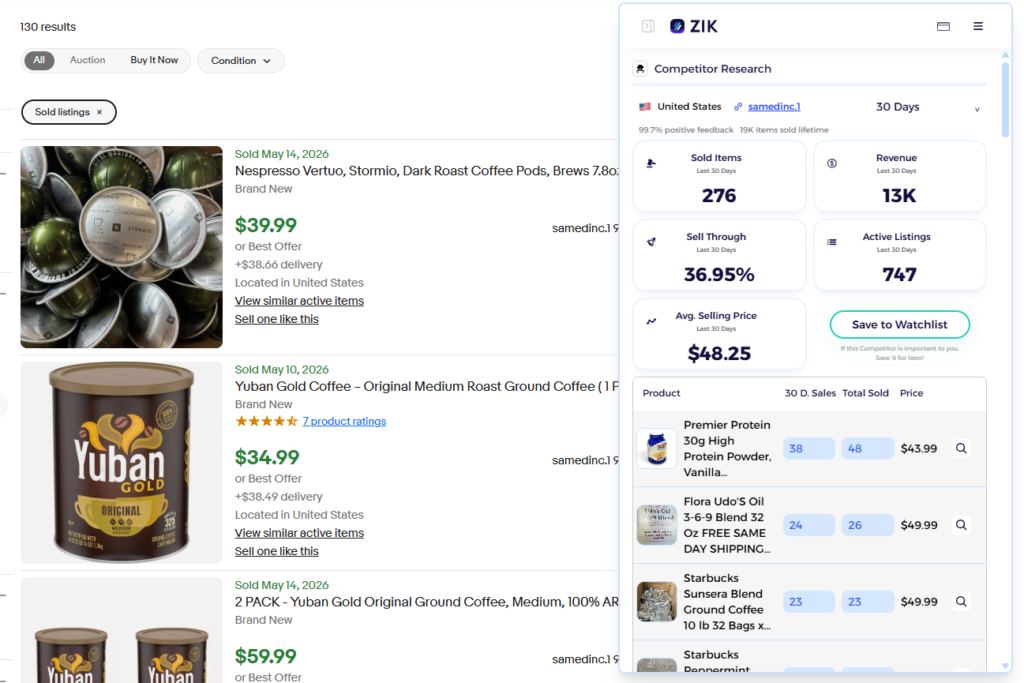
Task: Open 2 PACK Yuban Gold listing title
Action: point(426,602)
